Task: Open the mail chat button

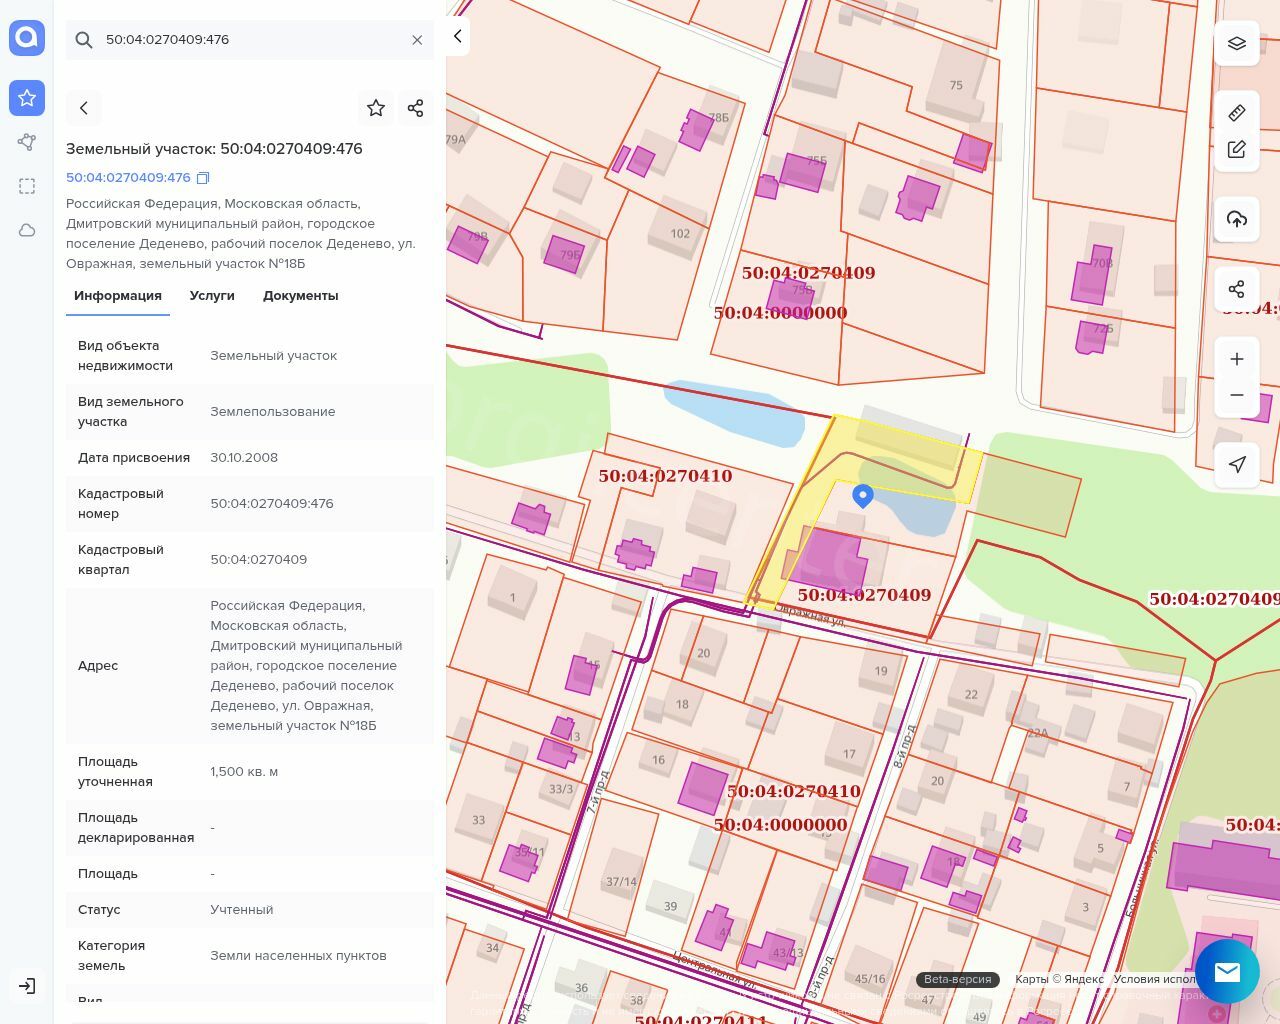Action: coord(1227,971)
